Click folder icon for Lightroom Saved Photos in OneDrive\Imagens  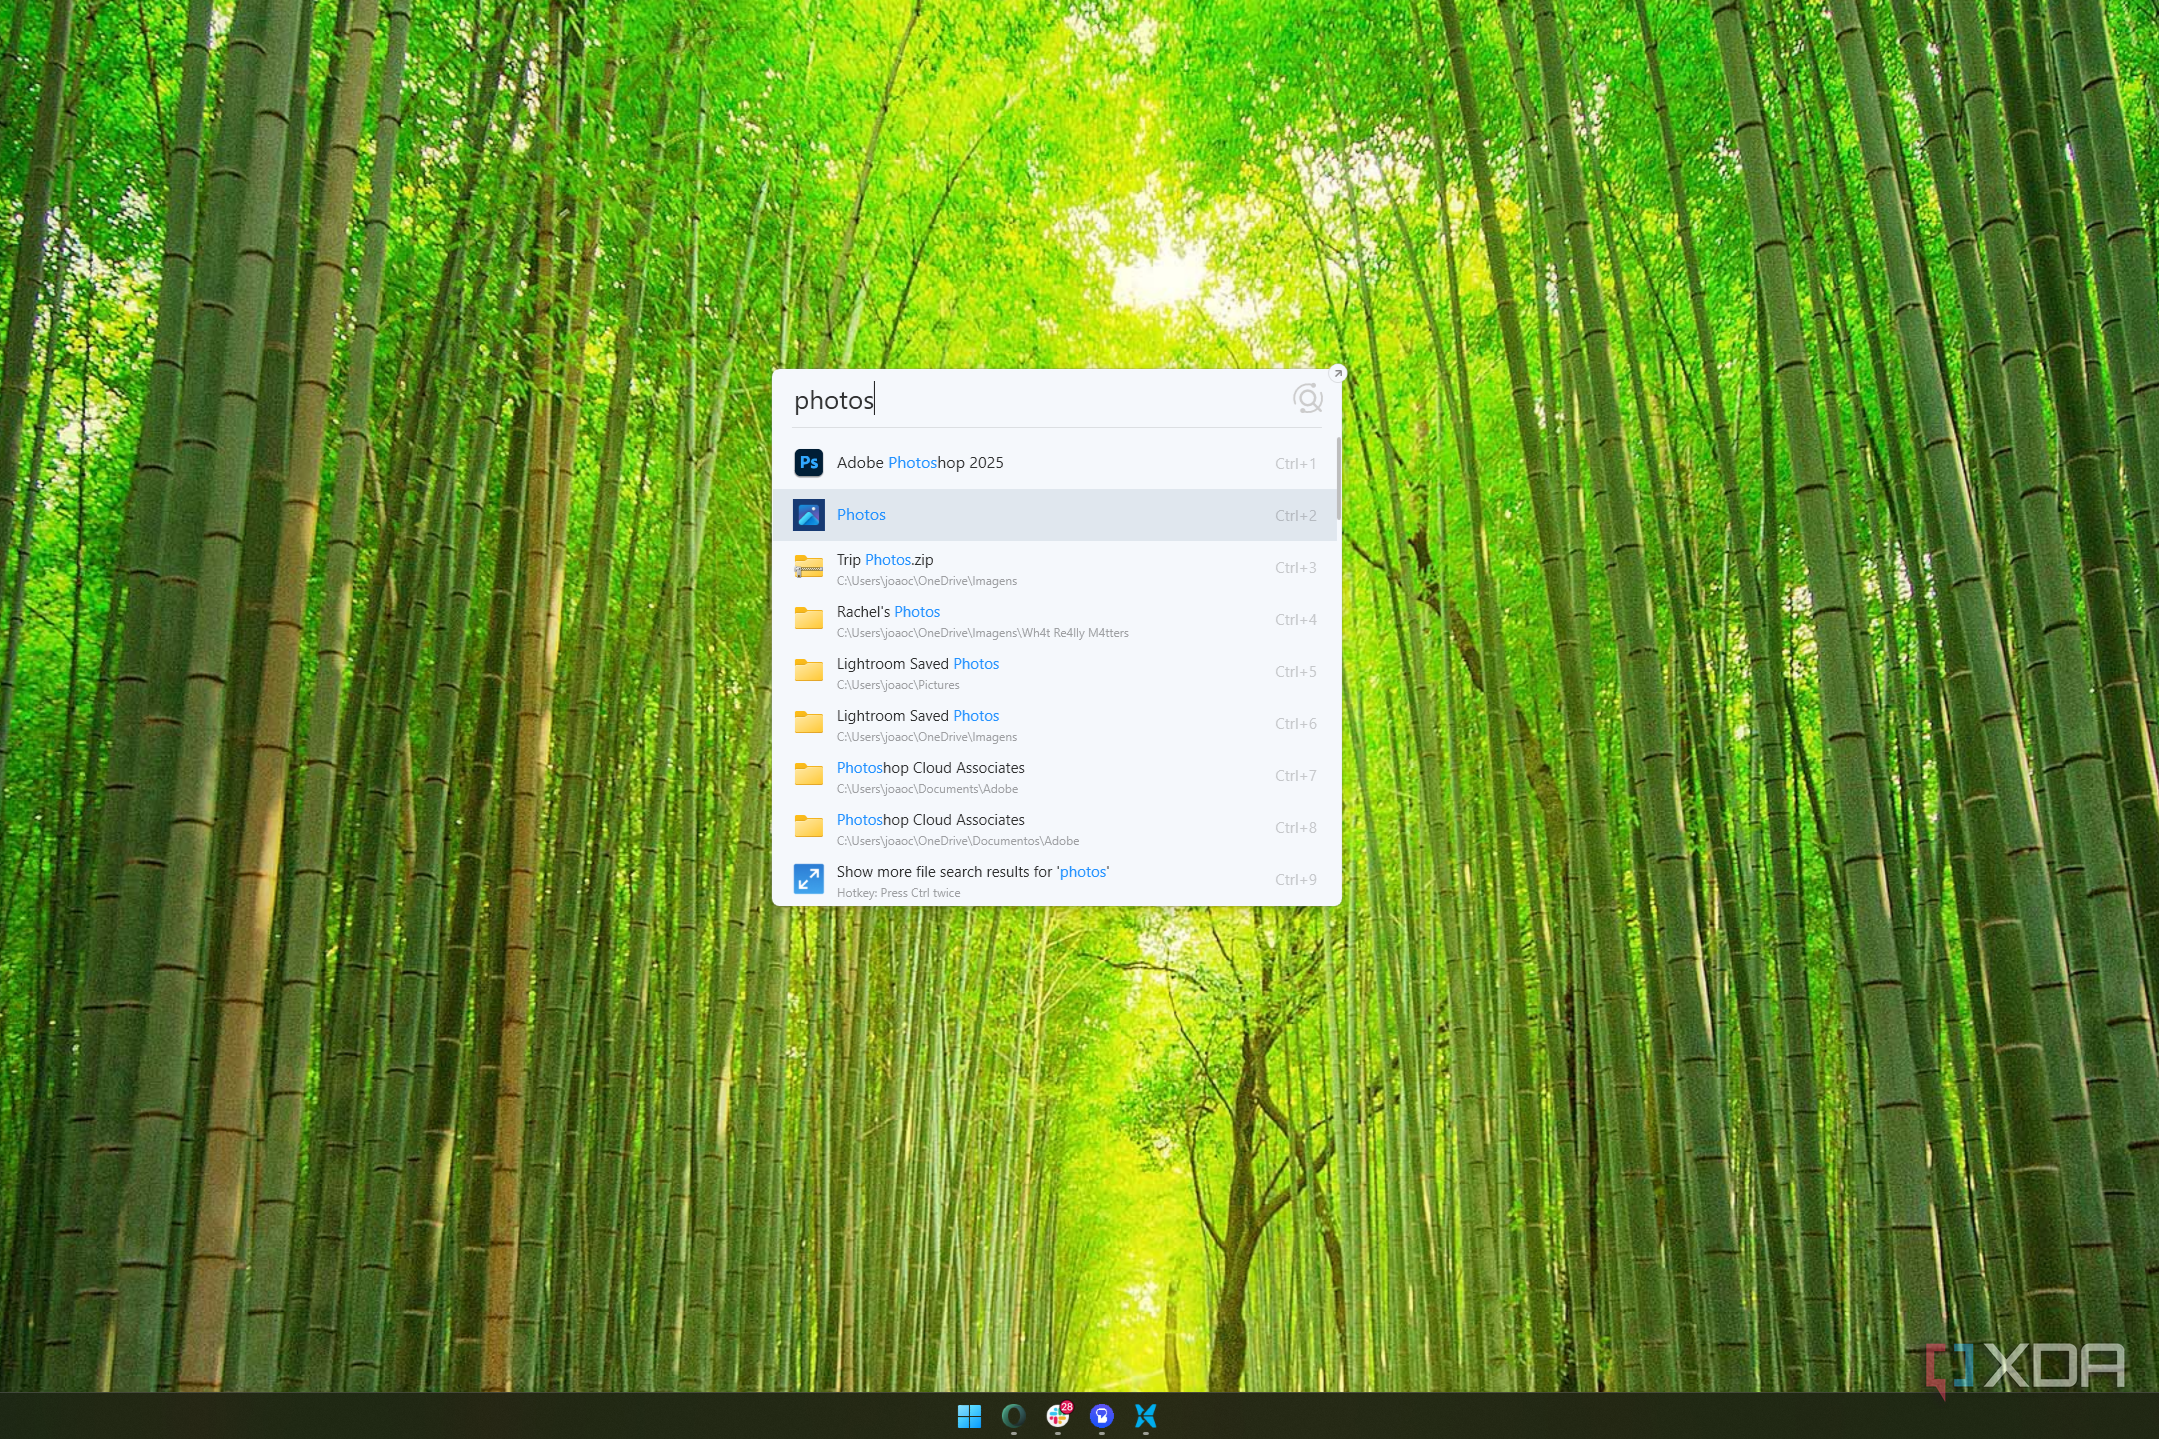(808, 723)
